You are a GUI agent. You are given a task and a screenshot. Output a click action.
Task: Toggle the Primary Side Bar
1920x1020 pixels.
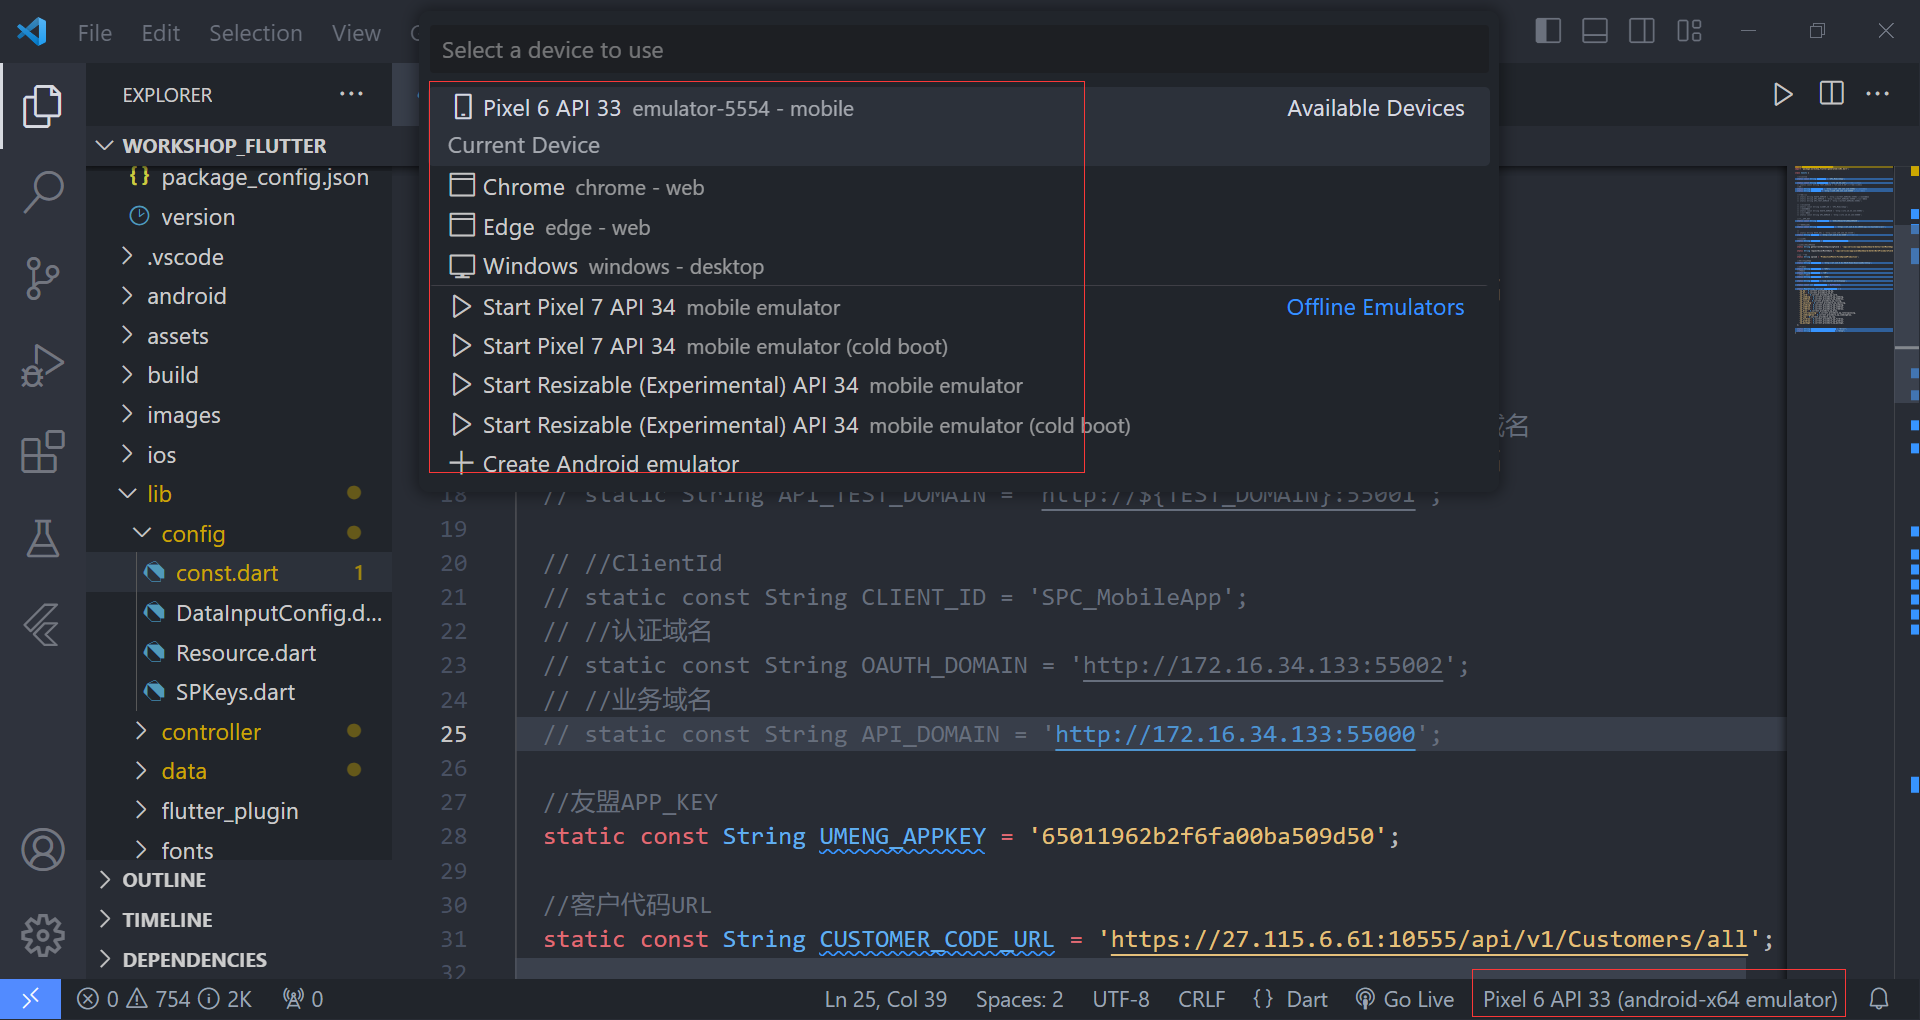pyautogui.click(x=1547, y=31)
